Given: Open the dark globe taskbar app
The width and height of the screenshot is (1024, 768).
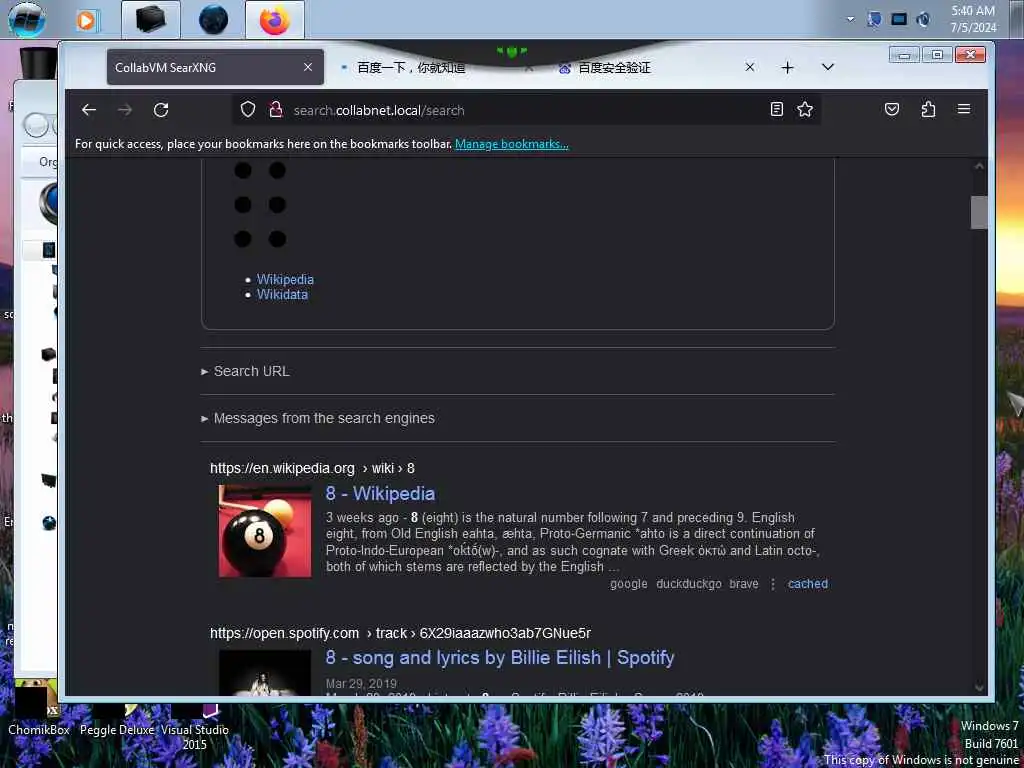Looking at the screenshot, I should coord(213,20).
